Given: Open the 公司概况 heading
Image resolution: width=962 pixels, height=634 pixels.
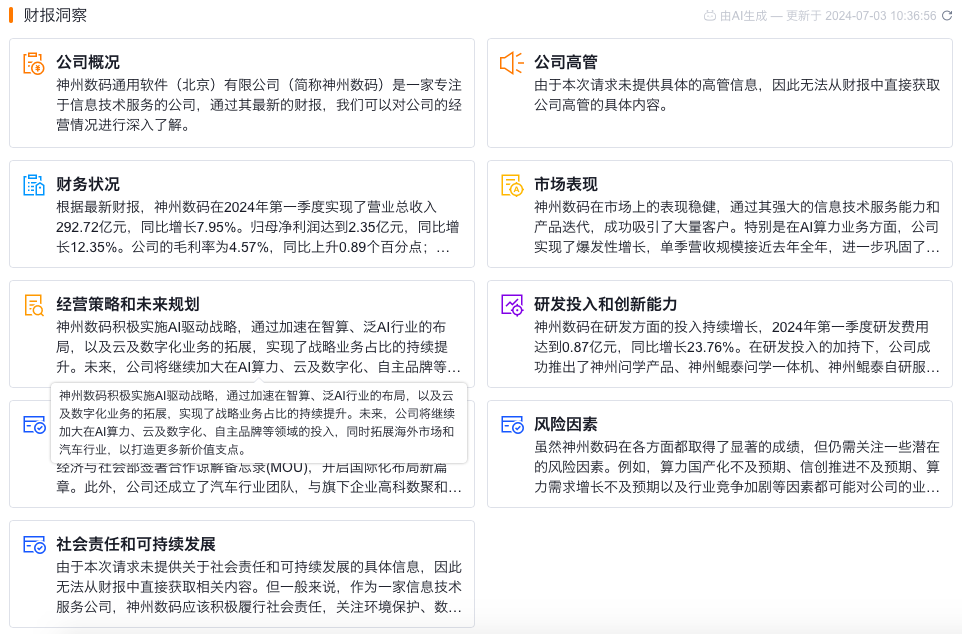Looking at the screenshot, I should click(x=88, y=62).
